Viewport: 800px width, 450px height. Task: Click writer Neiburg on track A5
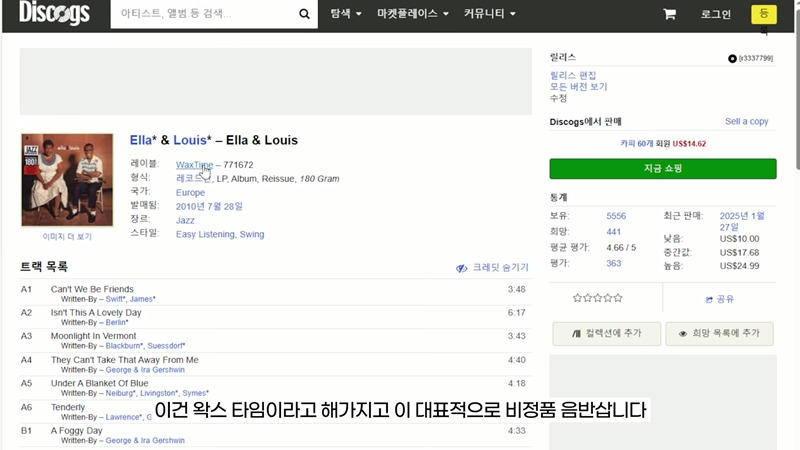[119, 393]
